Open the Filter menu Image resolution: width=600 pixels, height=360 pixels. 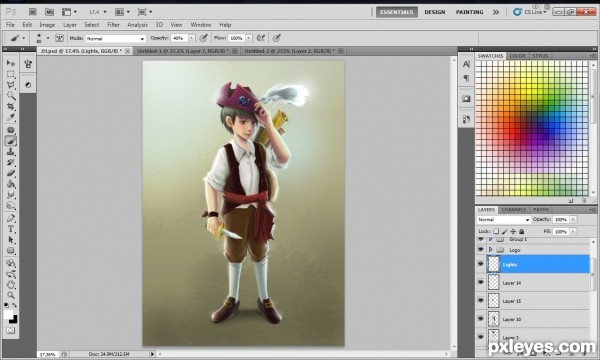click(113, 25)
